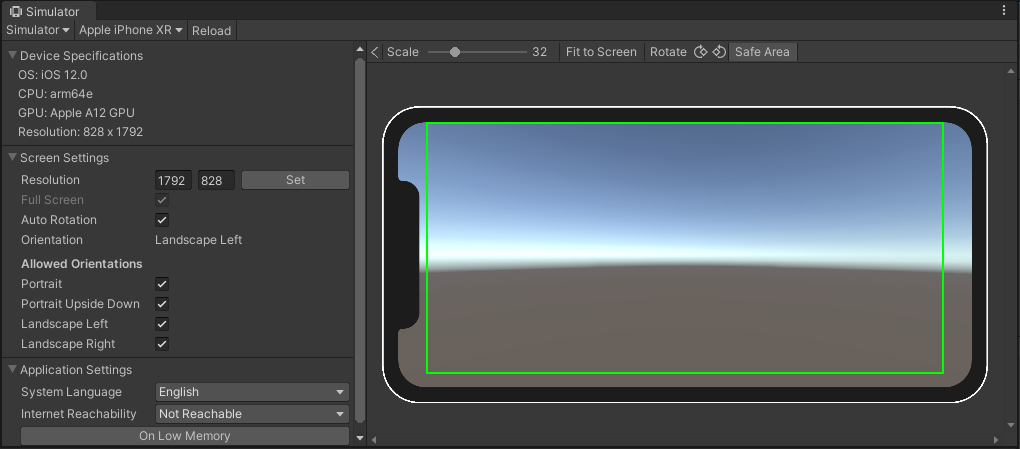1020x449 pixels.
Task: Click the Scale slider handle
Action: (x=455, y=52)
